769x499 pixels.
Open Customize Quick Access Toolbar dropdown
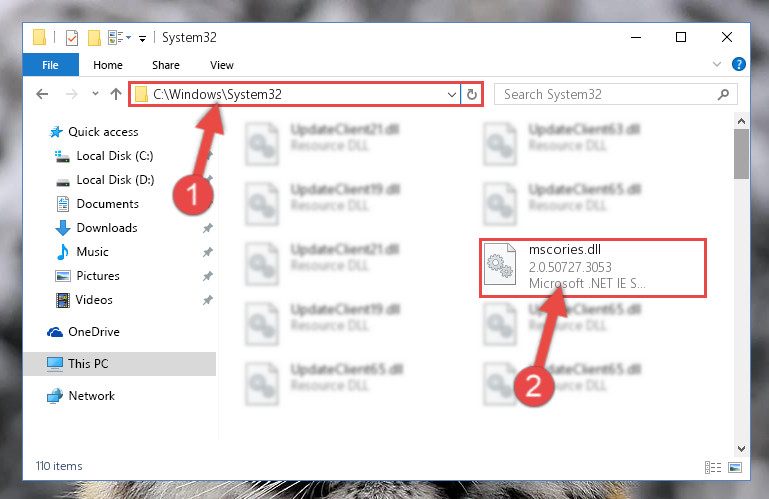[142, 38]
